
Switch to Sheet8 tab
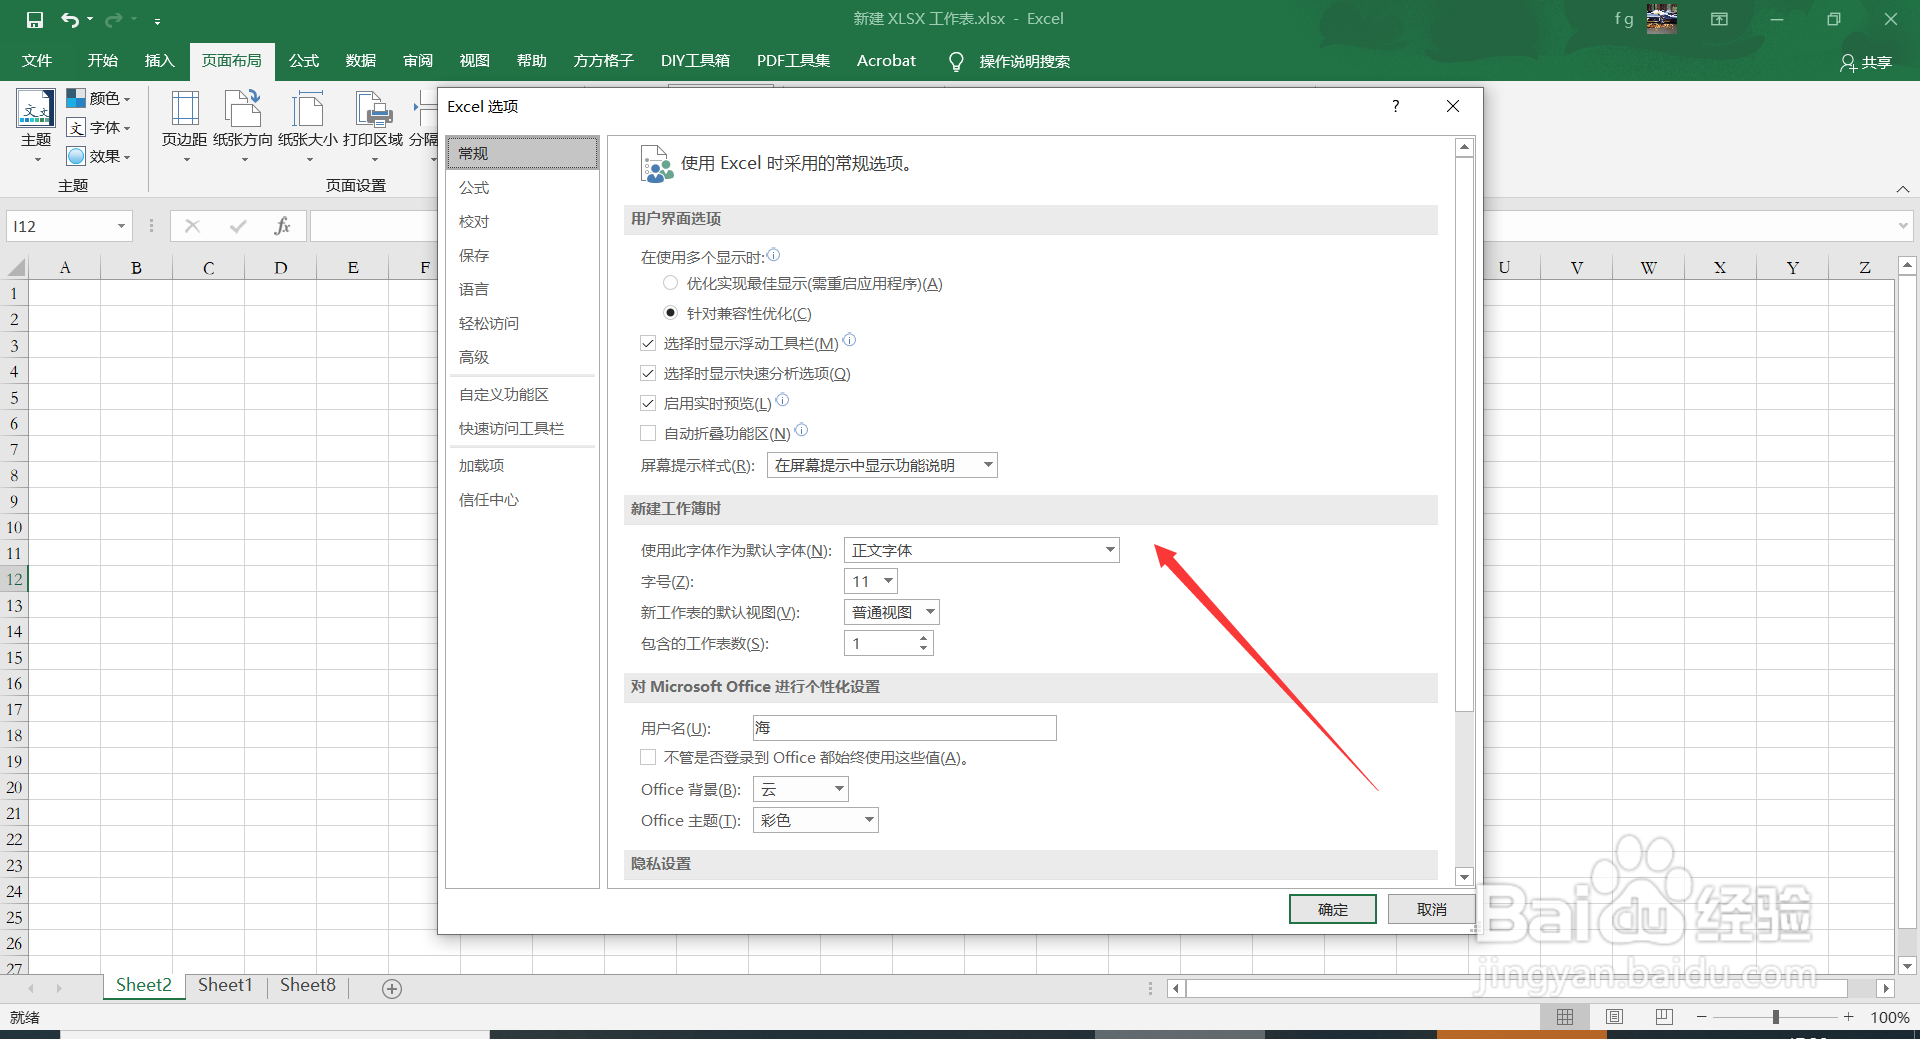pyautogui.click(x=308, y=985)
